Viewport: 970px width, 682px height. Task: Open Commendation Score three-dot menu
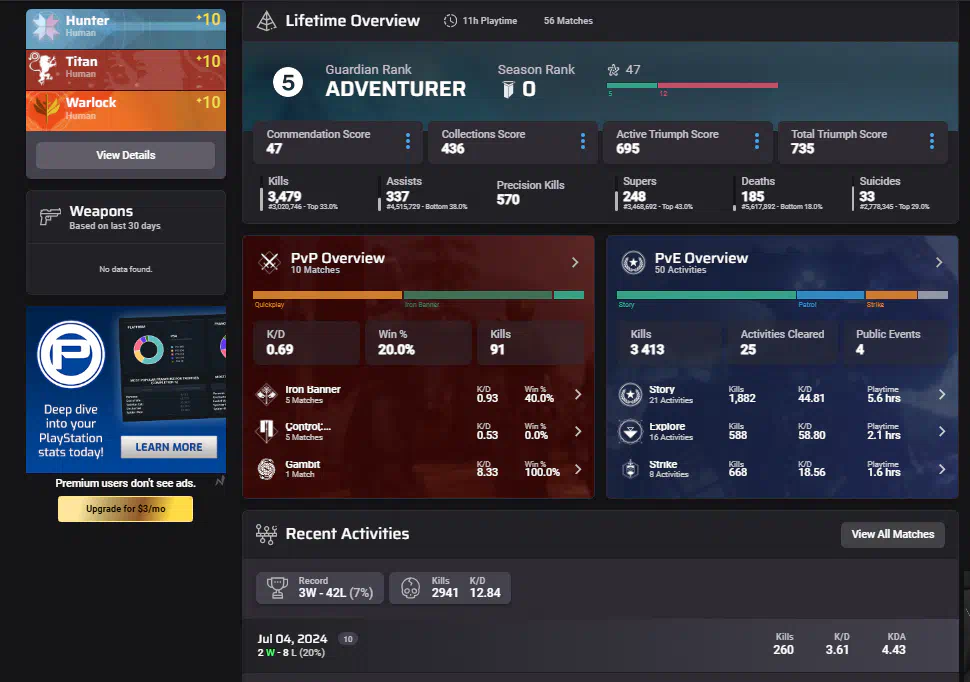coord(407,142)
